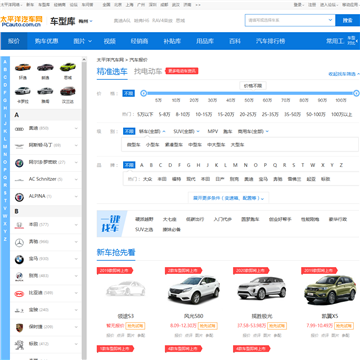The image size is (360, 360).
Task: Open 经销商 in nav bar
Action: click(x=139, y=41)
